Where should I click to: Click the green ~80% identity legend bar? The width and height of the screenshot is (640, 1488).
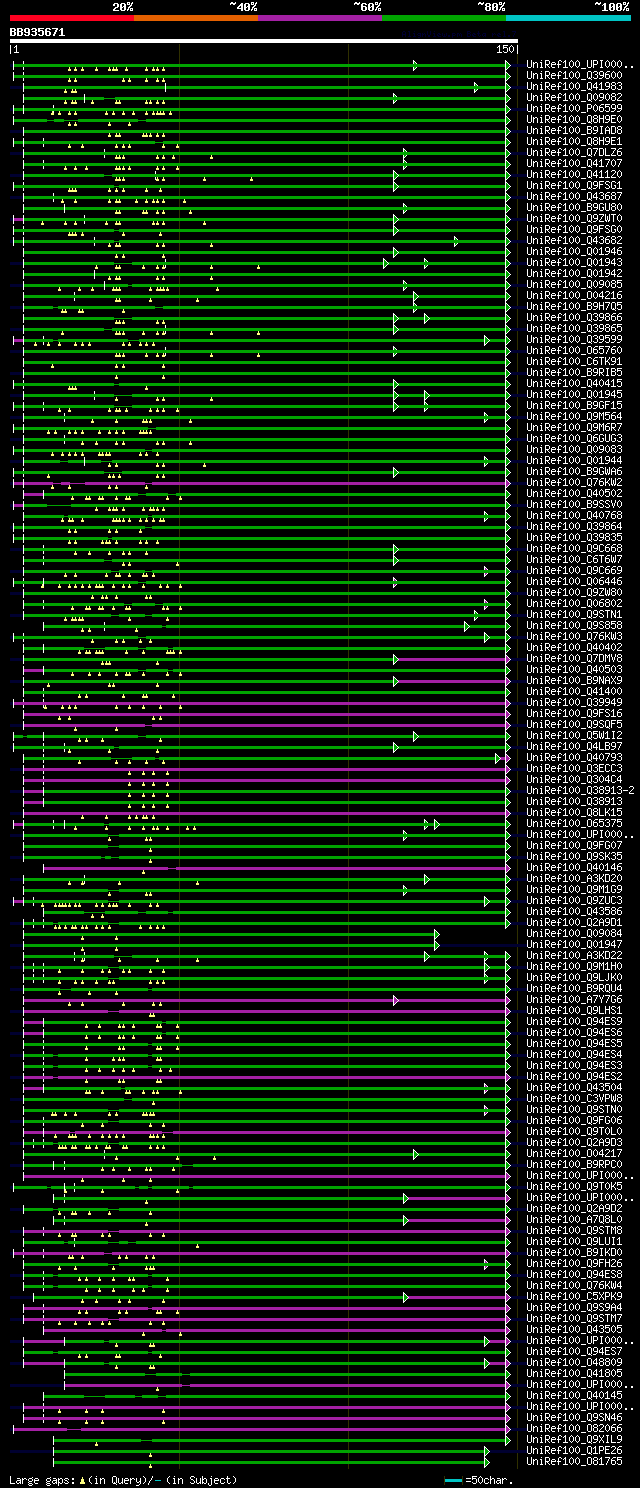click(443, 18)
